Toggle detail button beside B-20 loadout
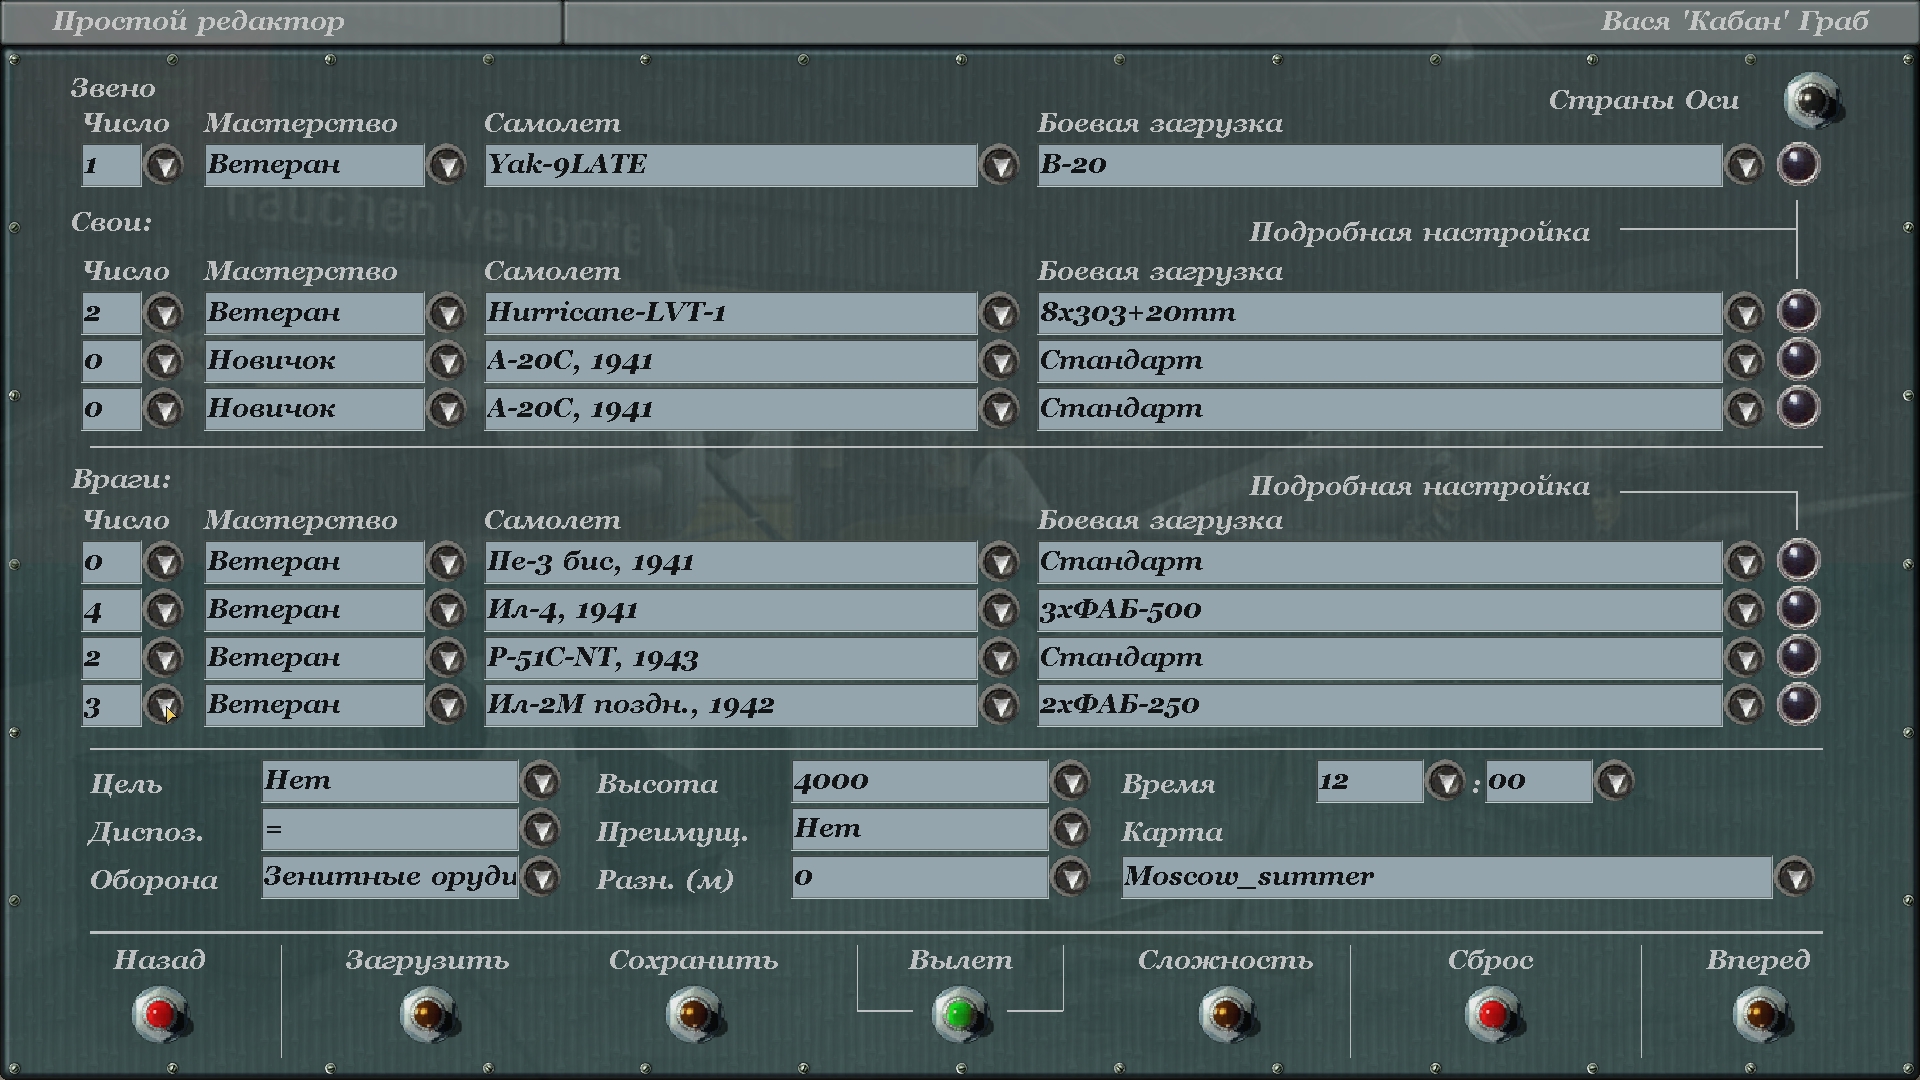This screenshot has height=1080, width=1920. (x=1797, y=164)
